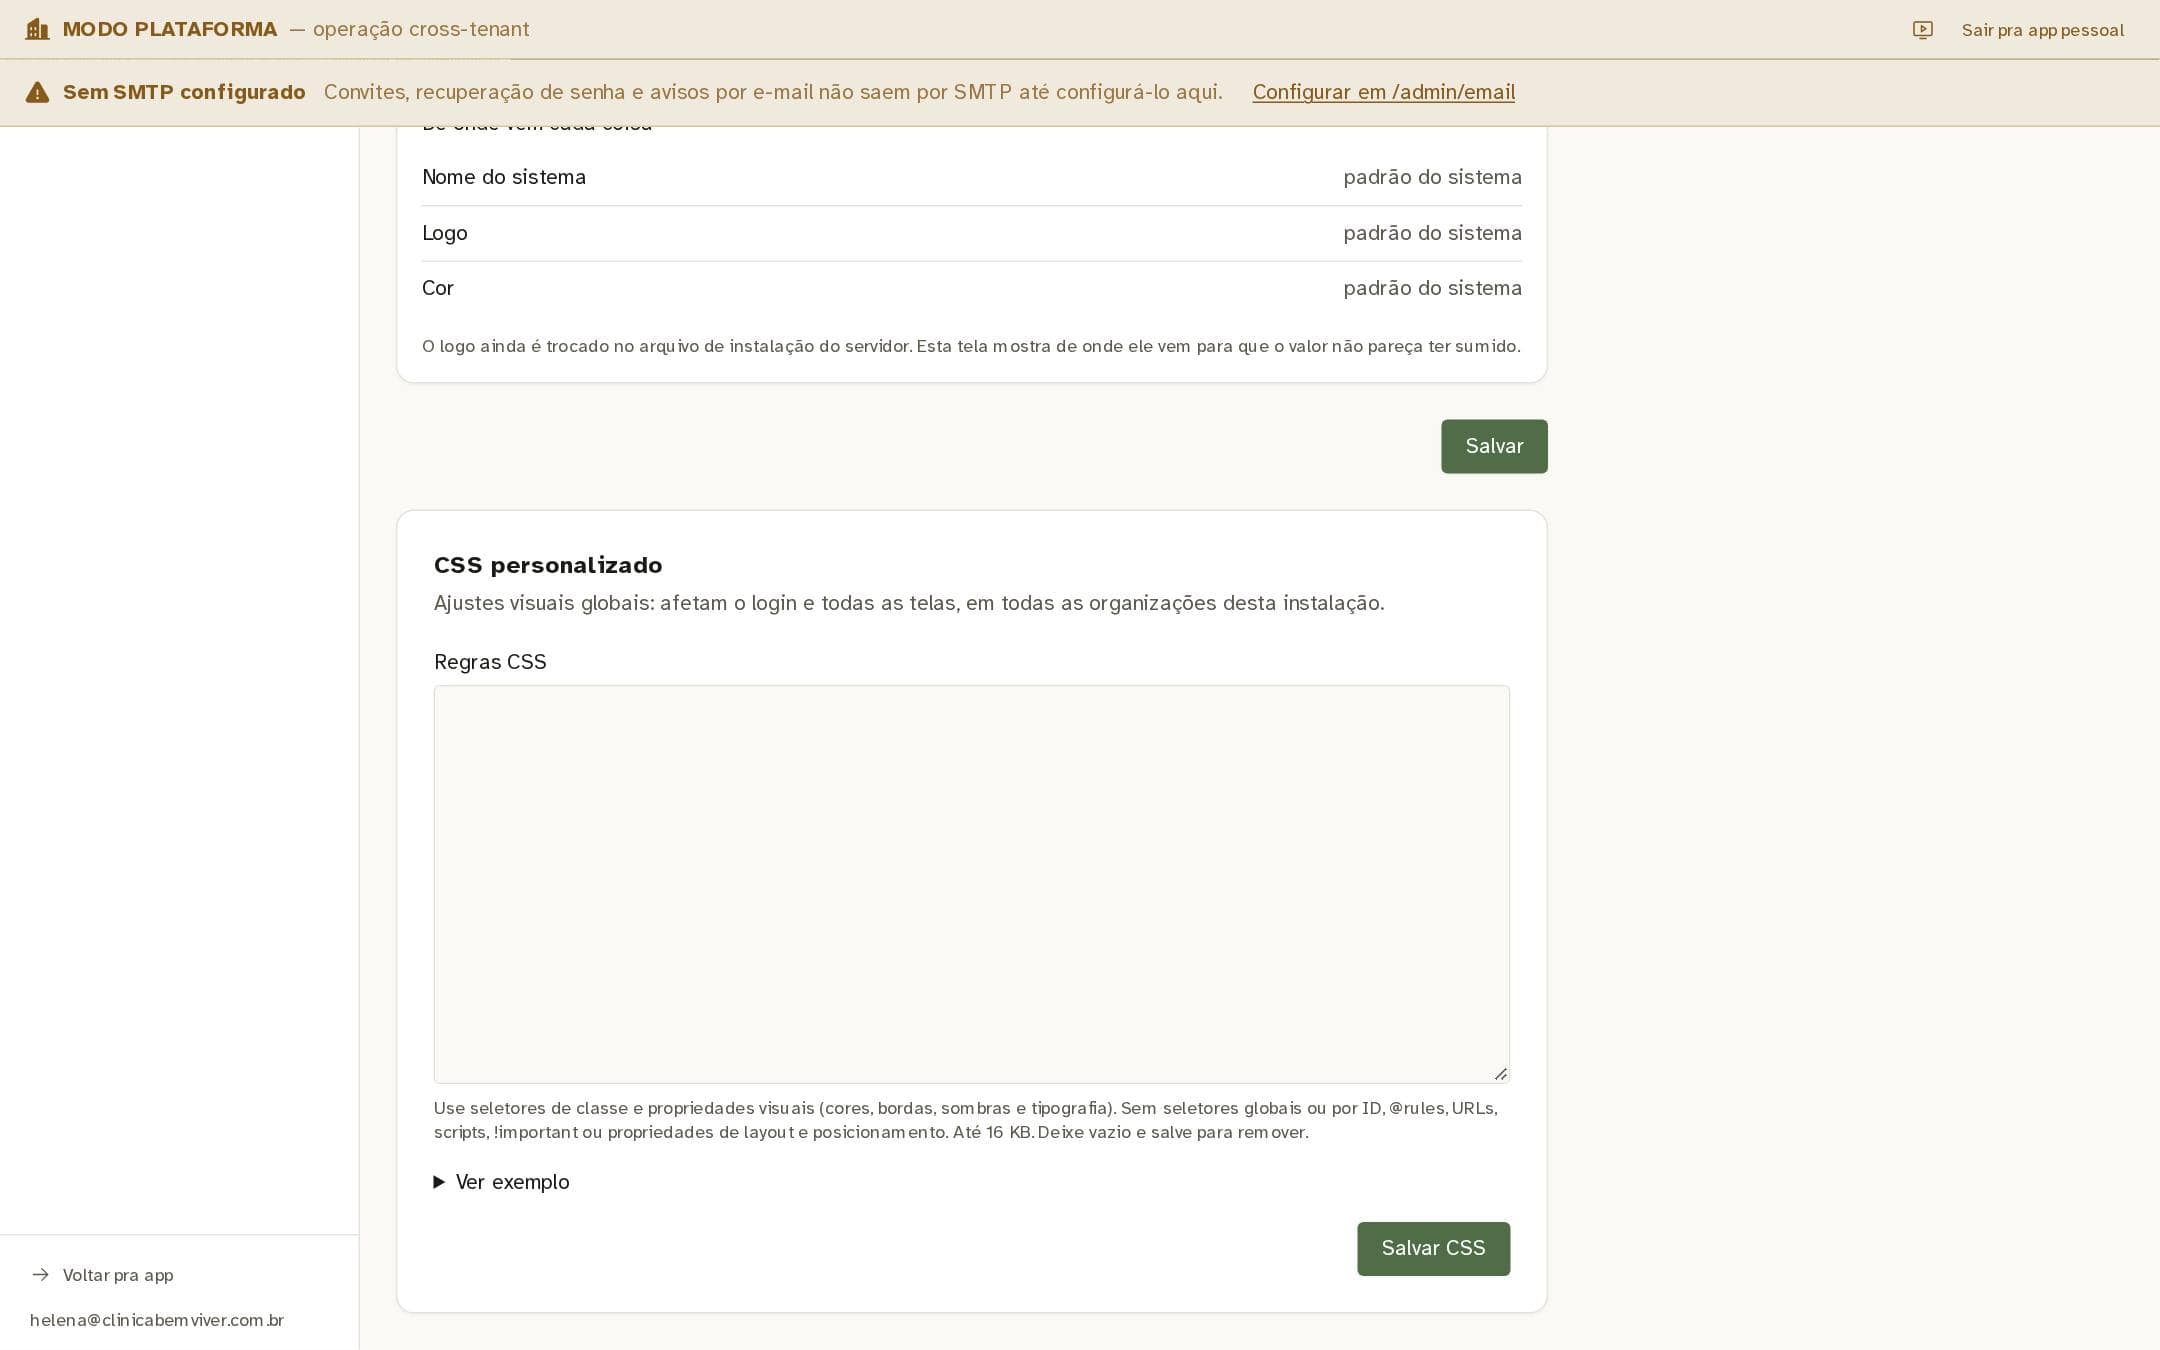Click the platform mode building icon
This screenshot has height=1350, width=2160.
click(37, 29)
